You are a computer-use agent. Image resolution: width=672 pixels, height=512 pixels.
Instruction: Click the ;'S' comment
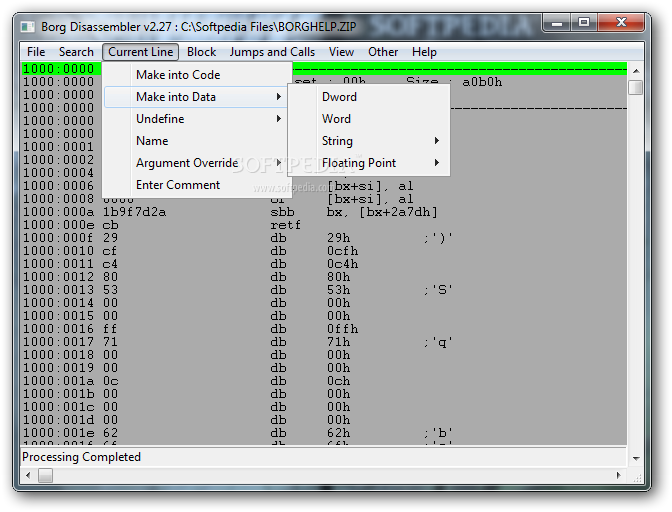click(x=438, y=290)
